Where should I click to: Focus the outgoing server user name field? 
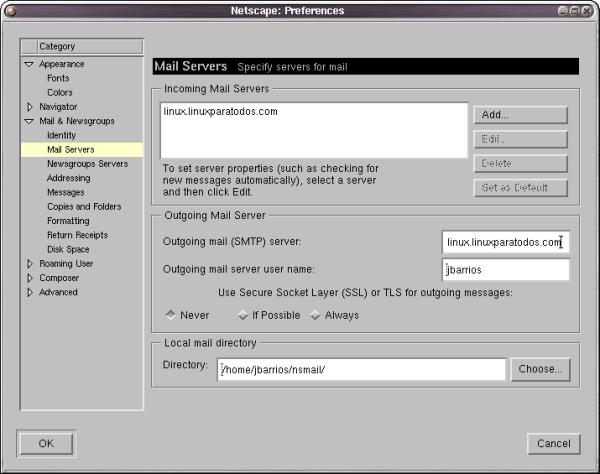505,270
